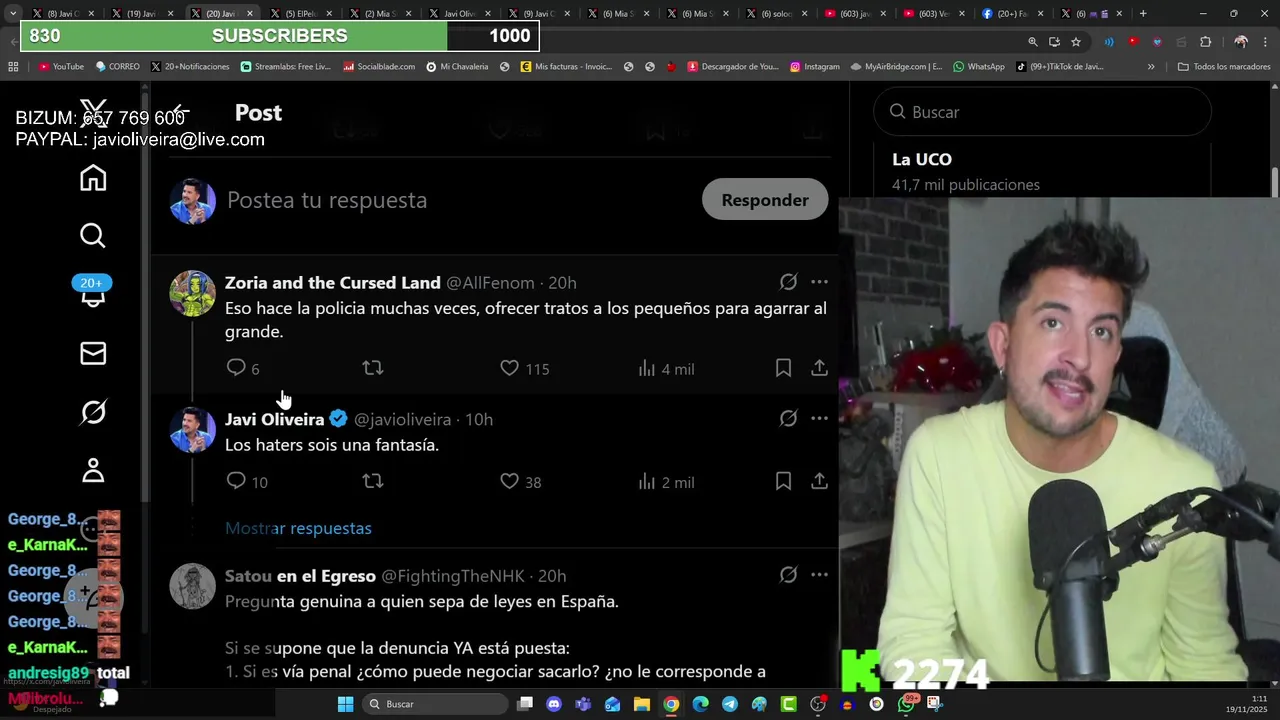Open 'Todos los marcadores' folder
The width and height of the screenshot is (1280, 720).
tap(1224, 67)
